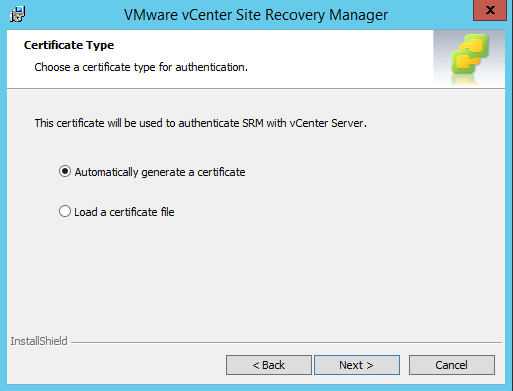The height and width of the screenshot is (391, 513).
Task: Go back with the < Back button
Action: coord(269,365)
